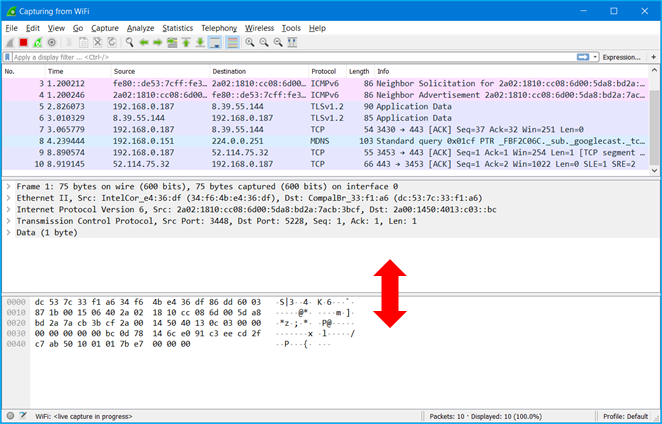Sort by the No. column header

(23, 71)
